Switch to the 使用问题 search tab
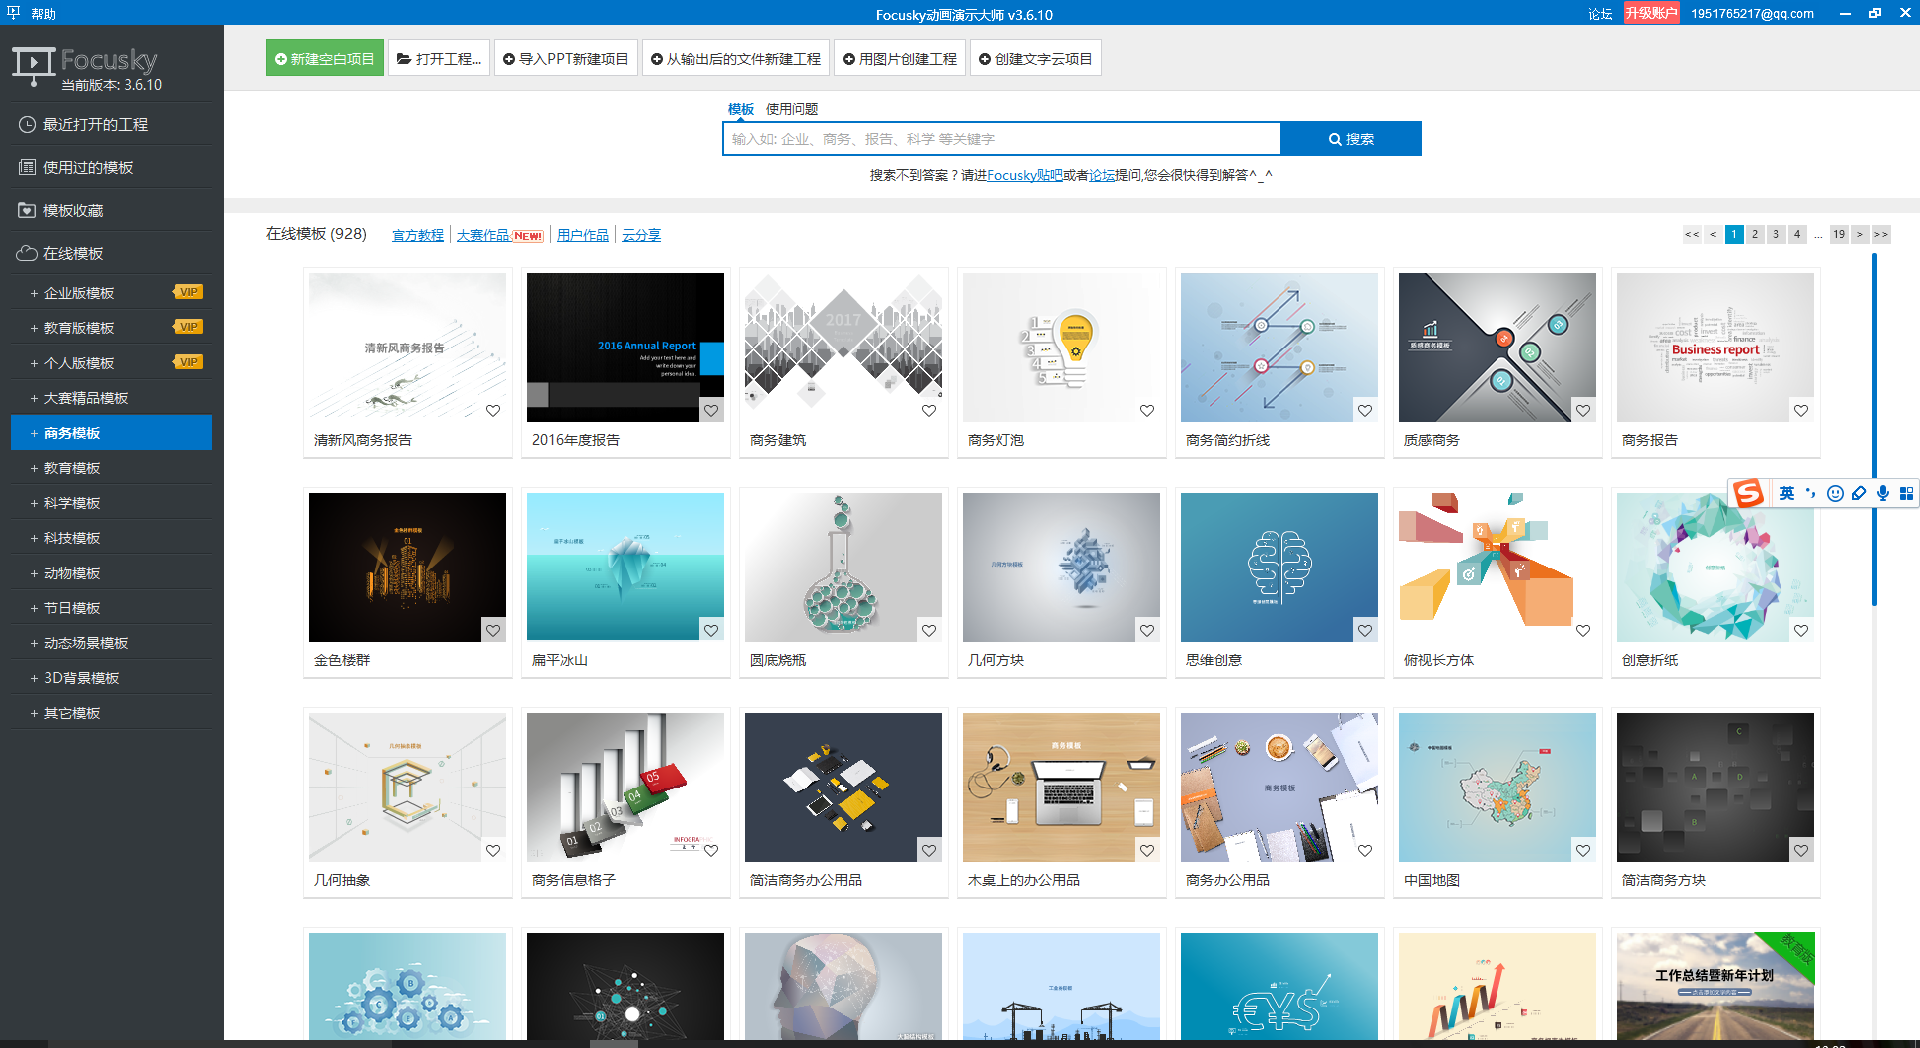1920x1048 pixels. click(x=792, y=109)
